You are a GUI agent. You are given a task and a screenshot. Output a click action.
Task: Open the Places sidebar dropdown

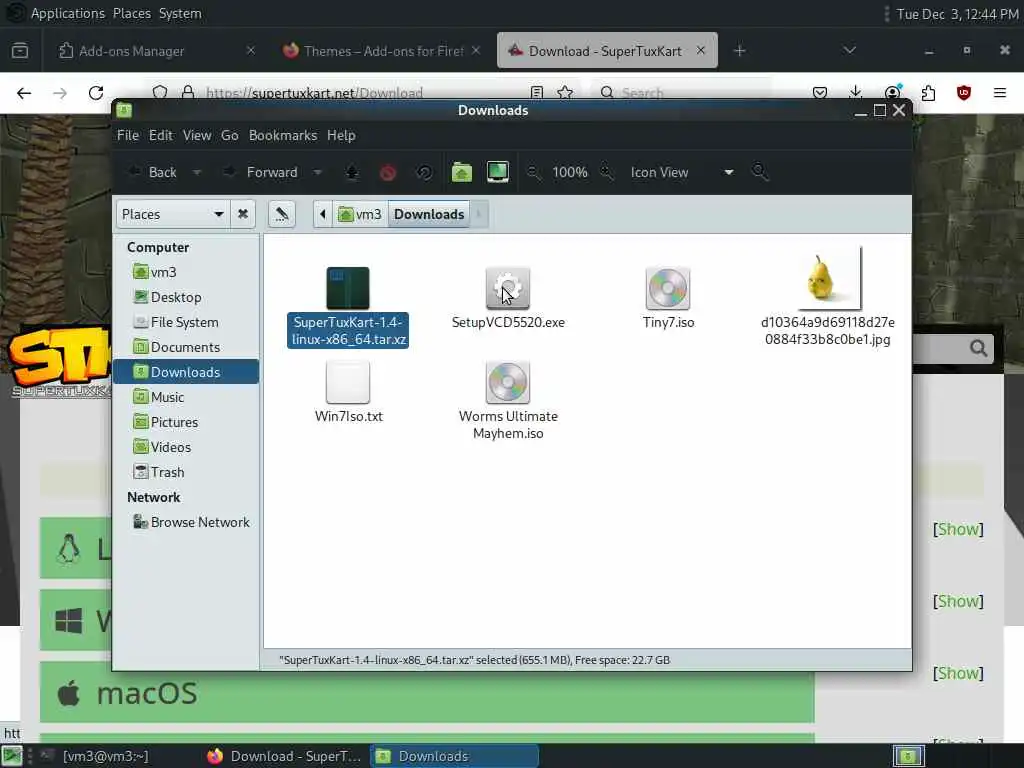173,214
